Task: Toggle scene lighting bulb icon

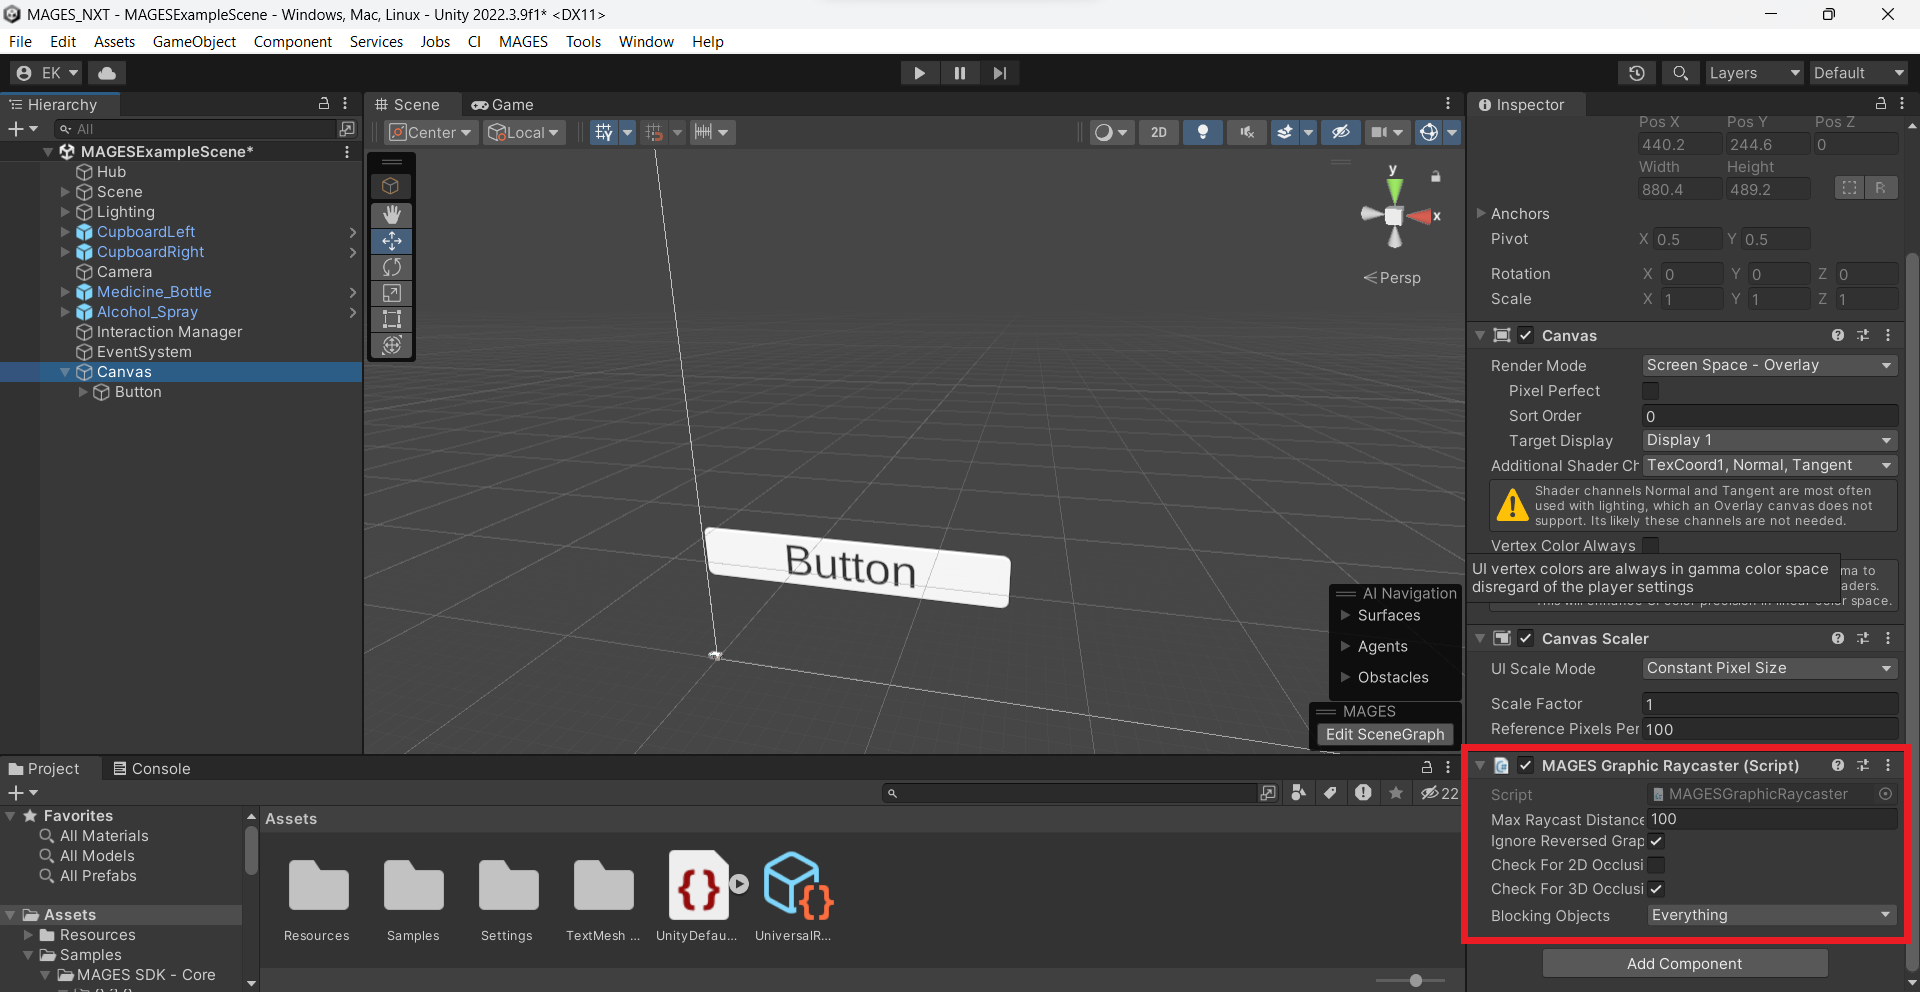Action: click(x=1202, y=132)
